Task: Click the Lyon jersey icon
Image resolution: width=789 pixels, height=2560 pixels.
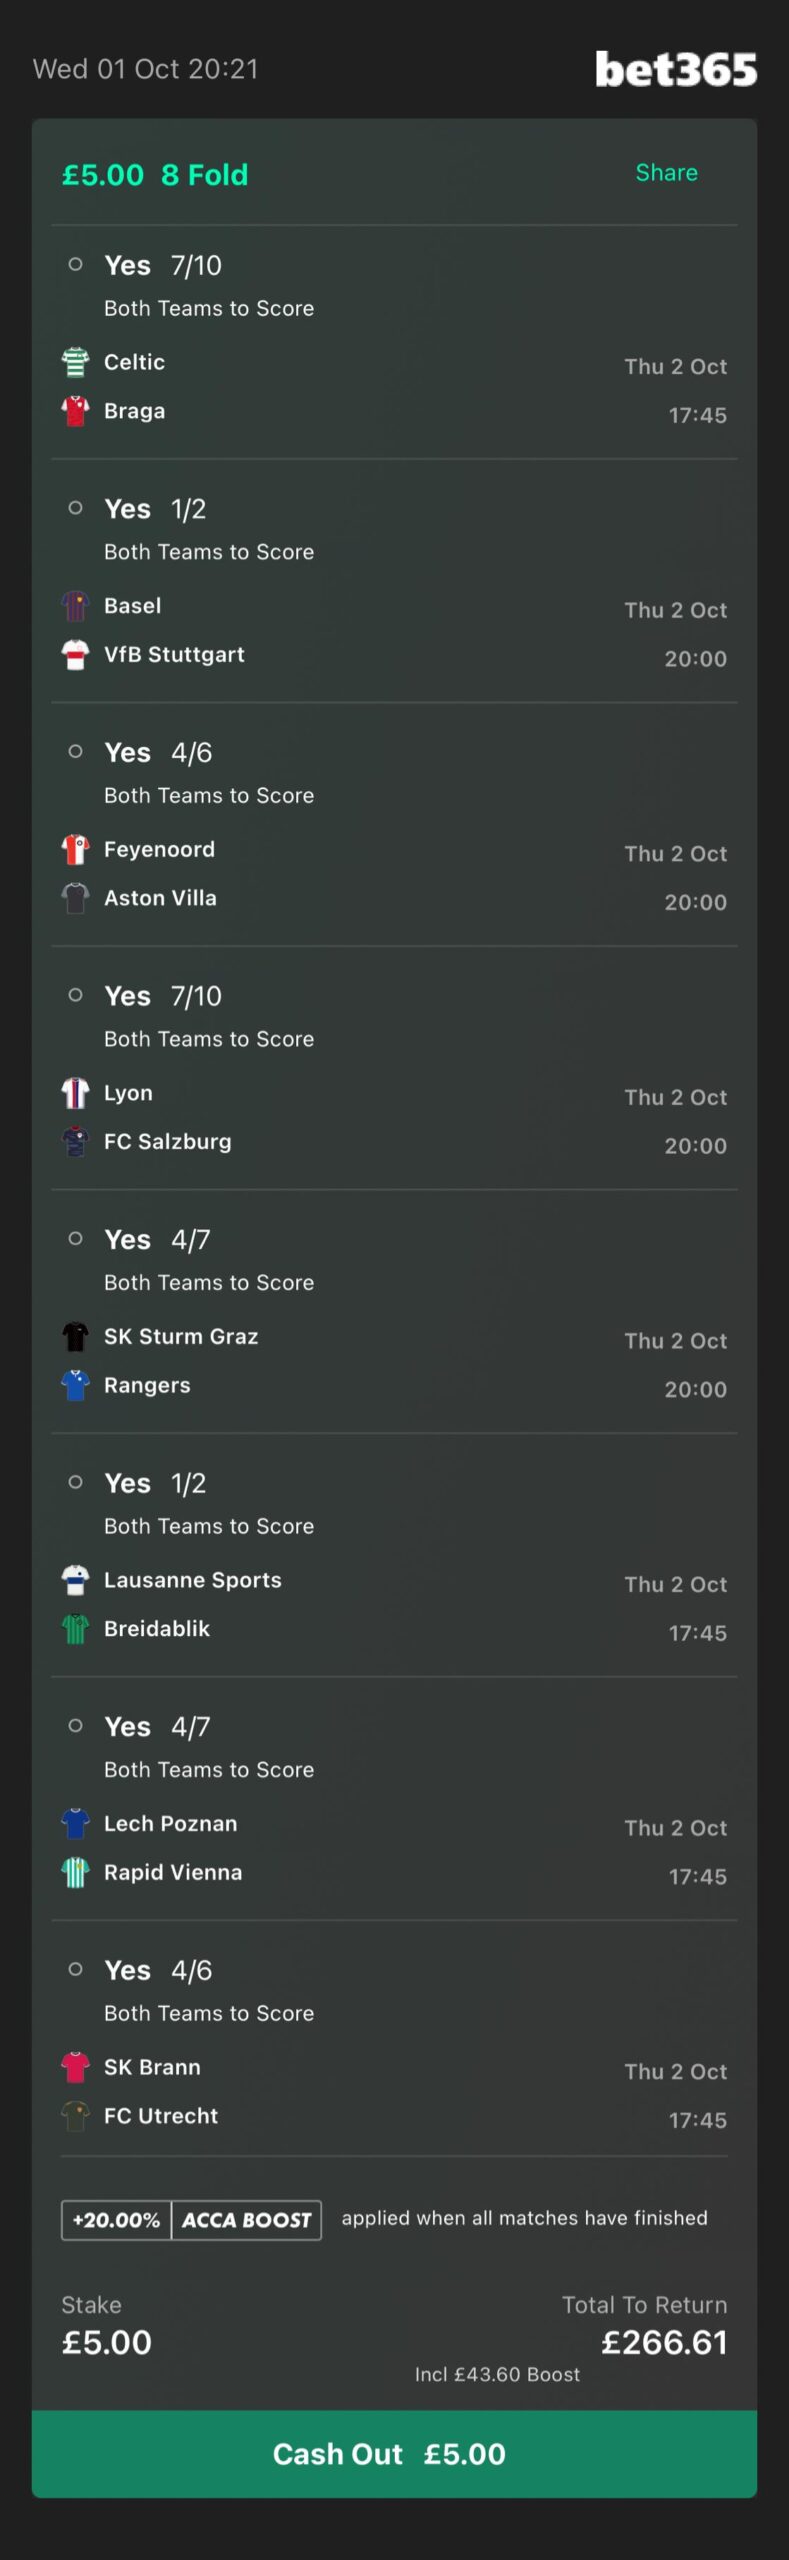Action: pyautogui.click(x=75, y=1093)
